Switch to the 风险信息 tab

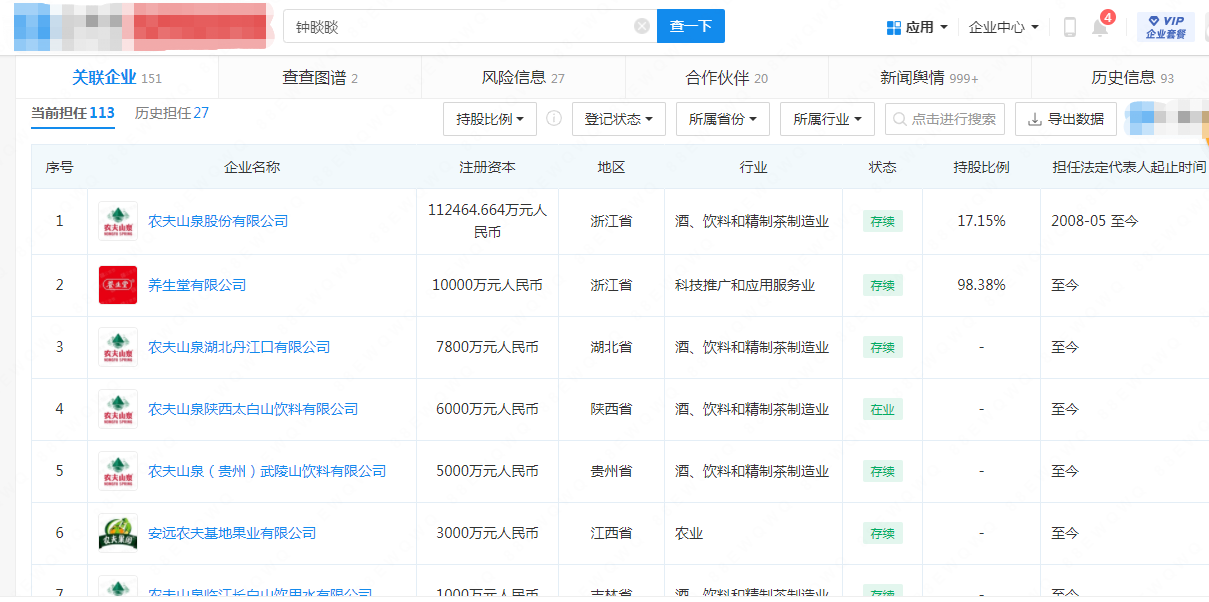tap(523, 78)
